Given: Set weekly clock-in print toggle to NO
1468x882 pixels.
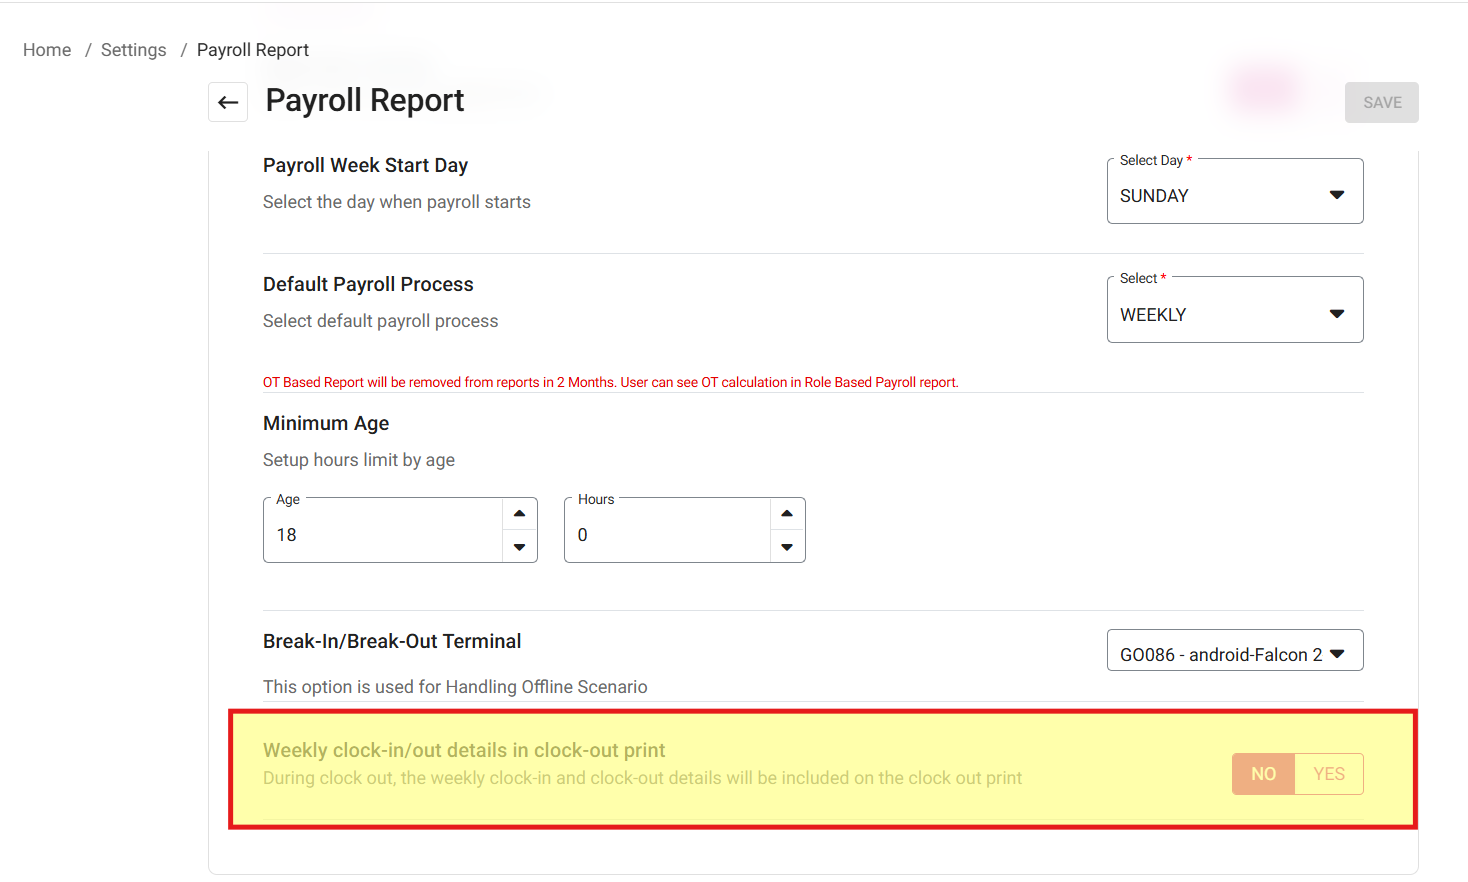Looking at the screenshot, I should 1263,774.
